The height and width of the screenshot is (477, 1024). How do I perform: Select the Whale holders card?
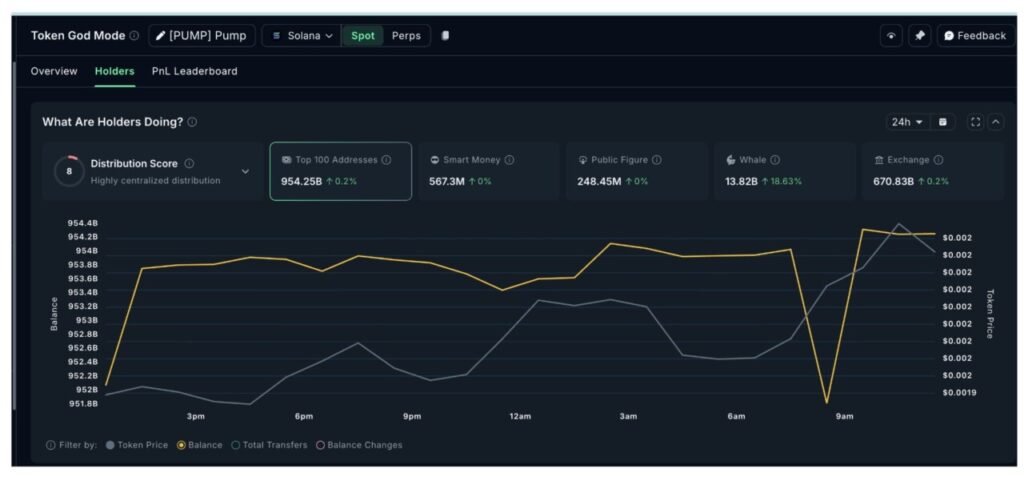pyautogui.click(x=784, y=171)
